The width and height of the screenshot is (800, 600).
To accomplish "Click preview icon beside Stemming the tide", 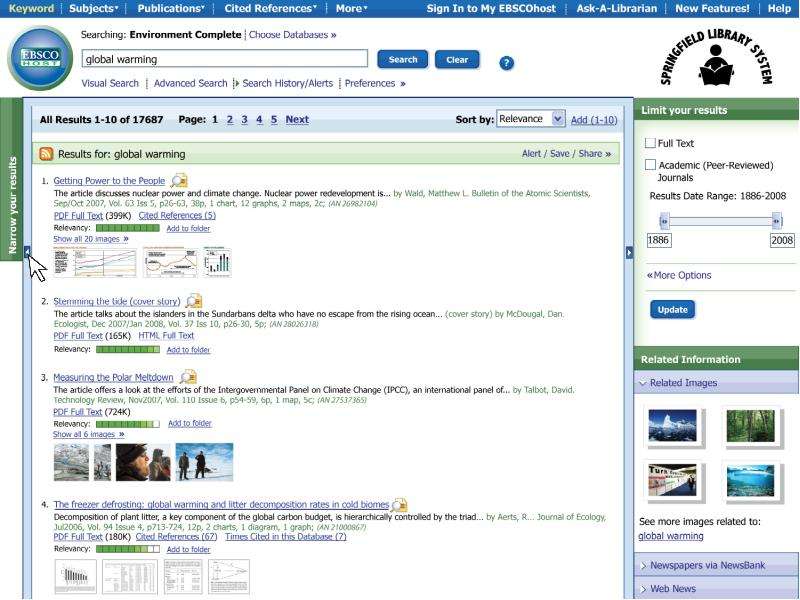I will tap(194, 301).
